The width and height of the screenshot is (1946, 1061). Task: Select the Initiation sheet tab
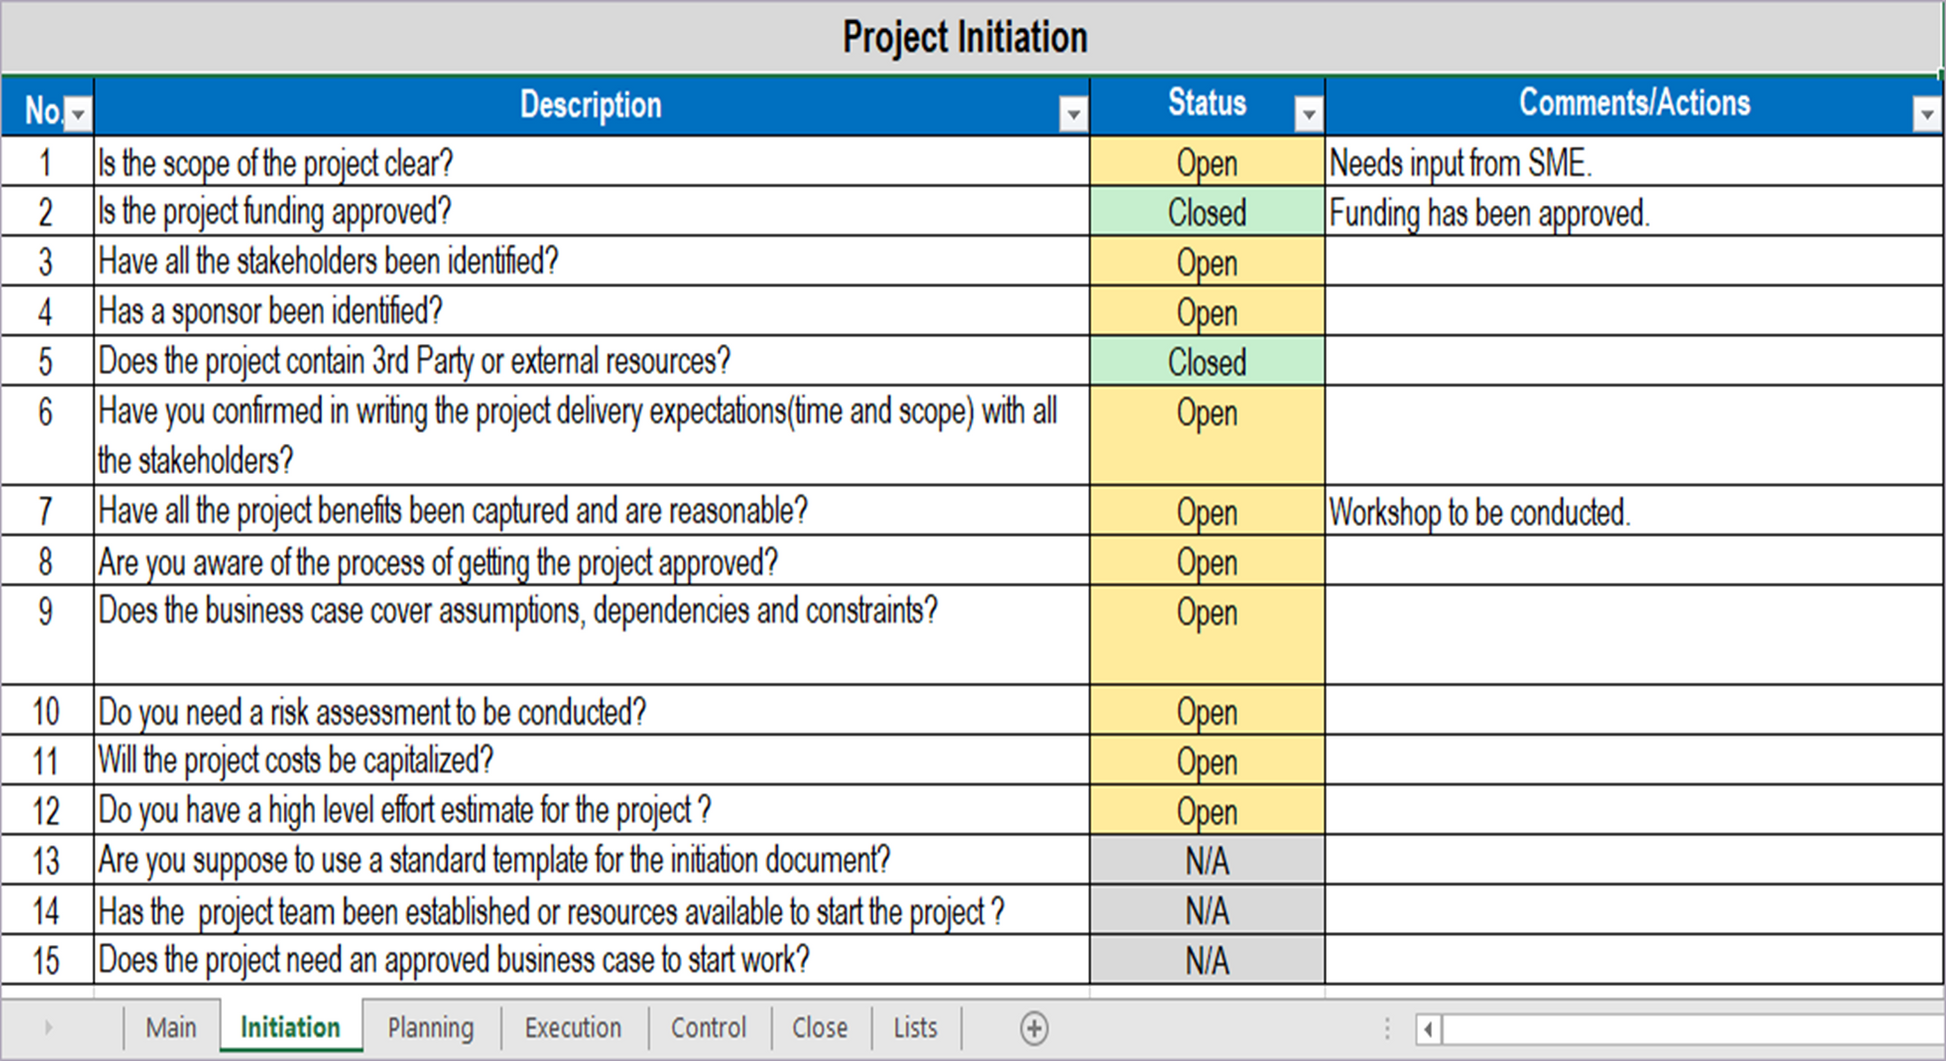point(290,1028)
